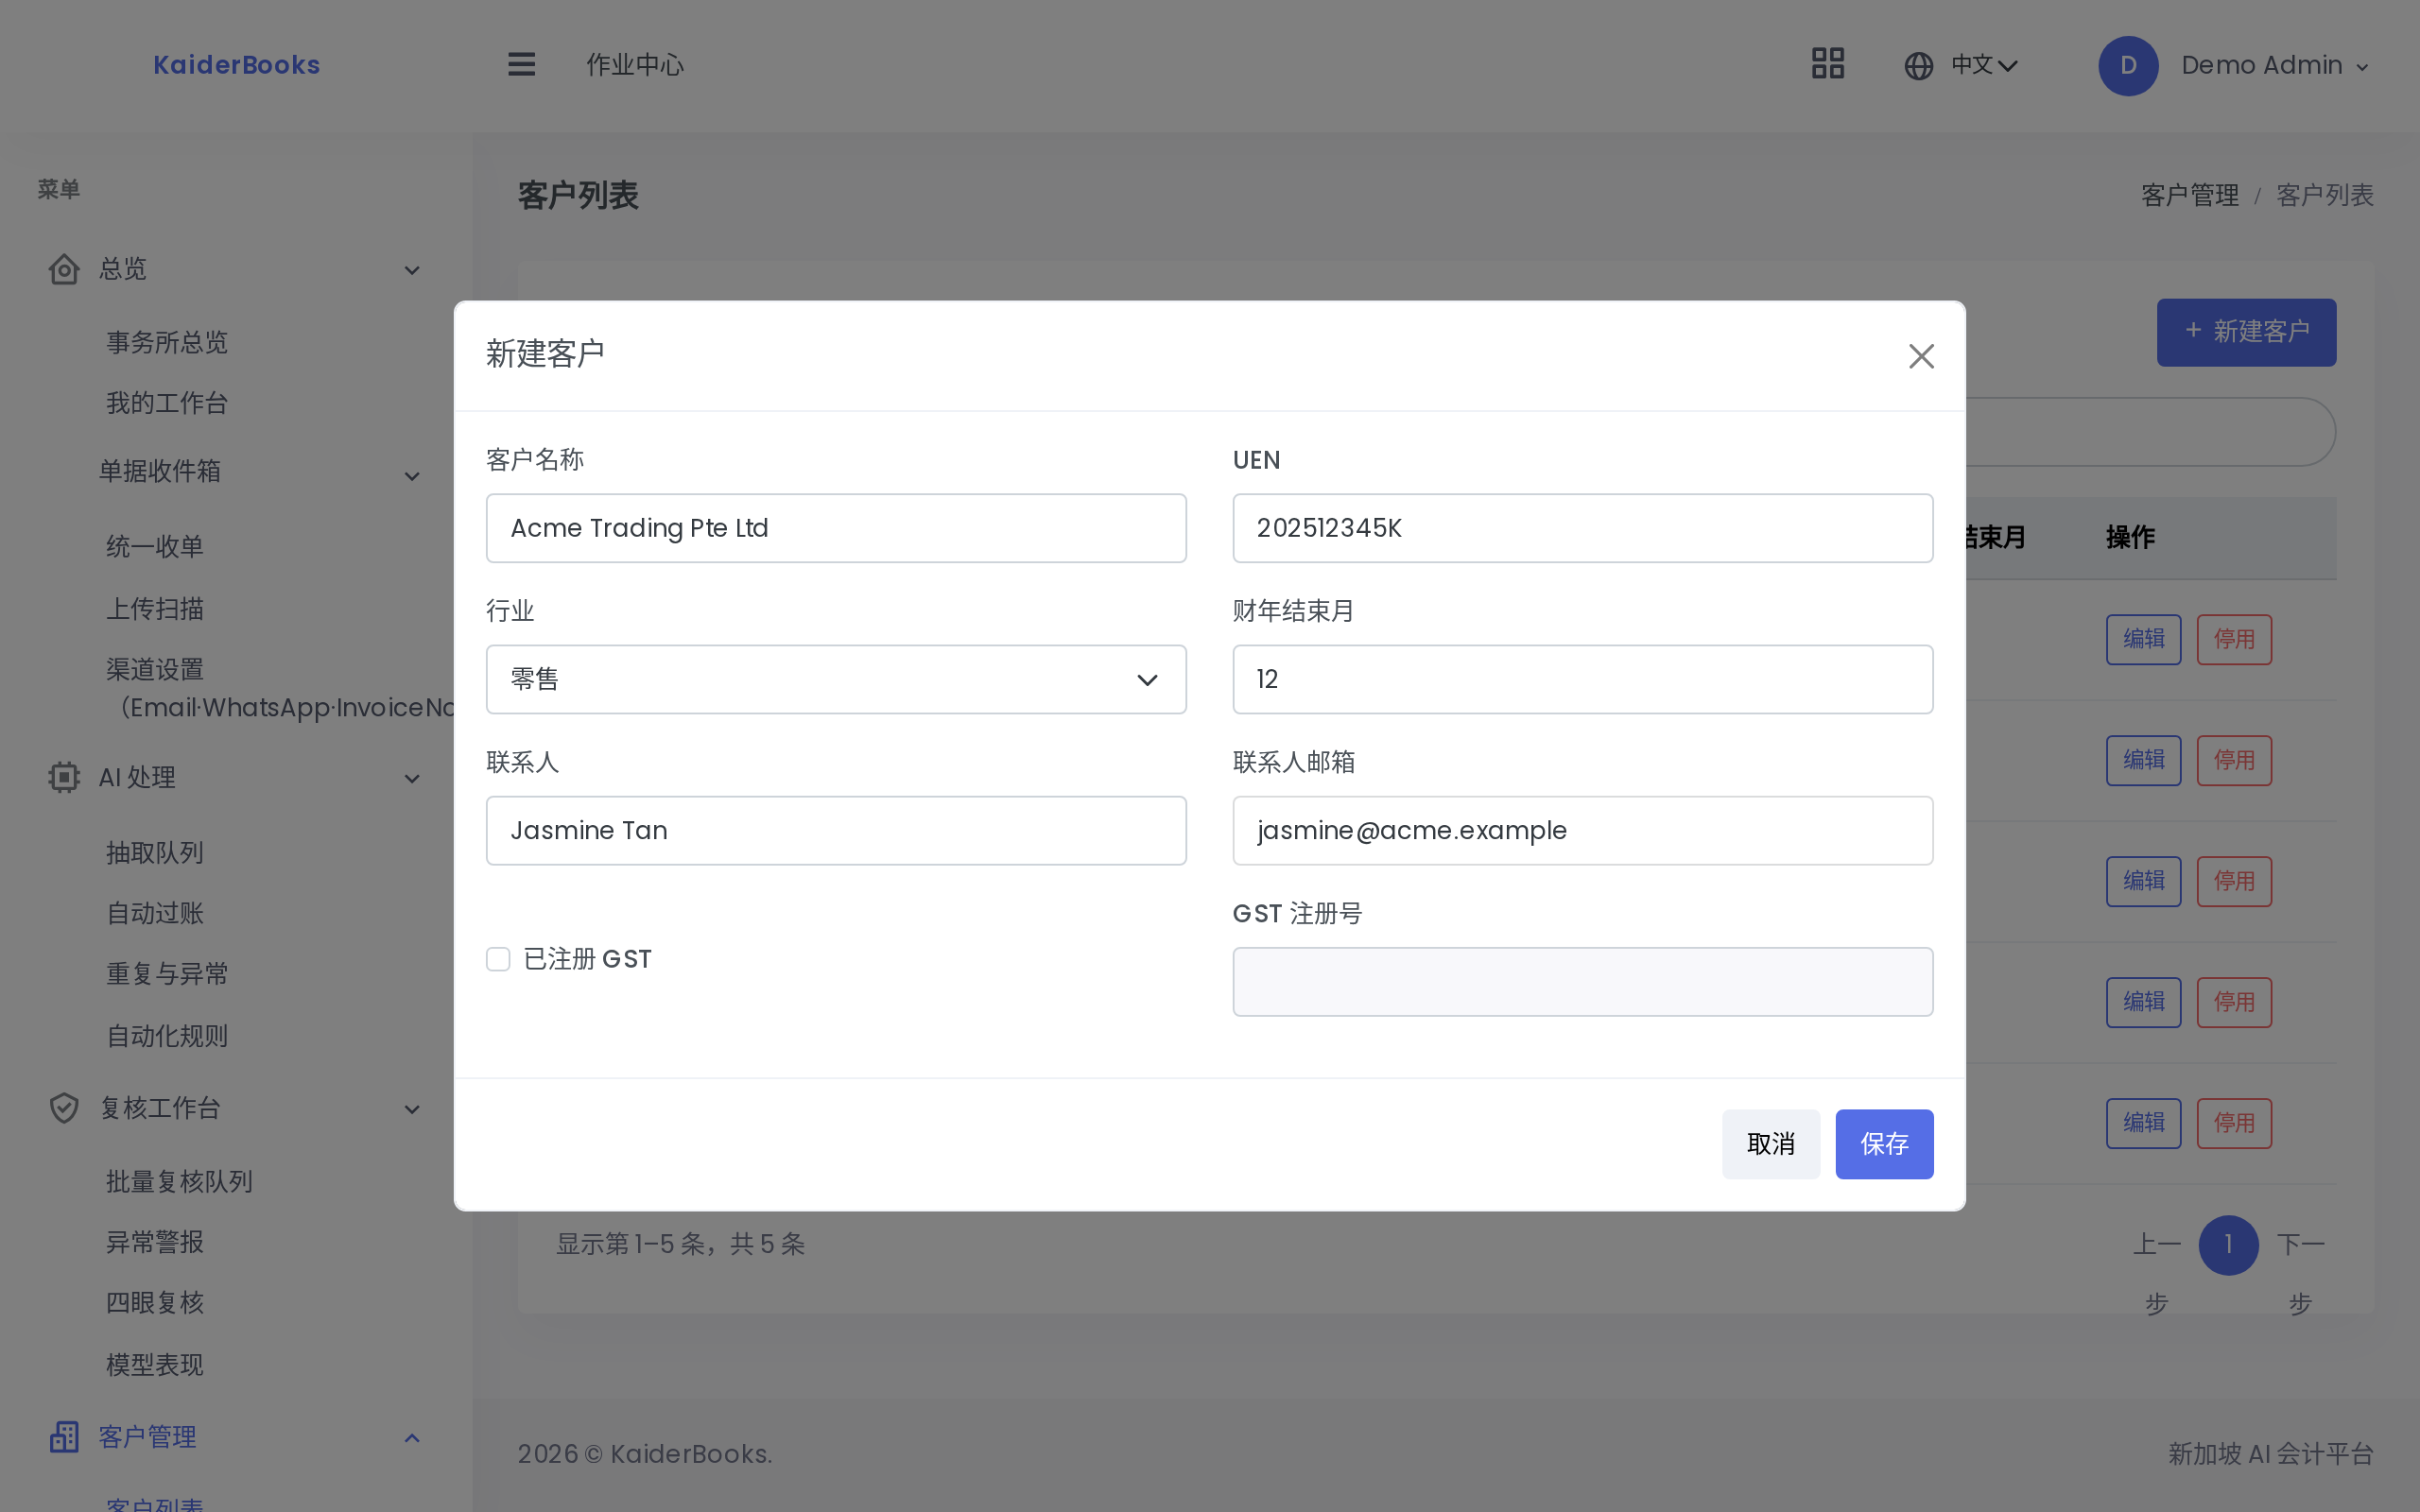
Task: Open 批量复核队列 menu item
Action: [x=179, y=1181]
